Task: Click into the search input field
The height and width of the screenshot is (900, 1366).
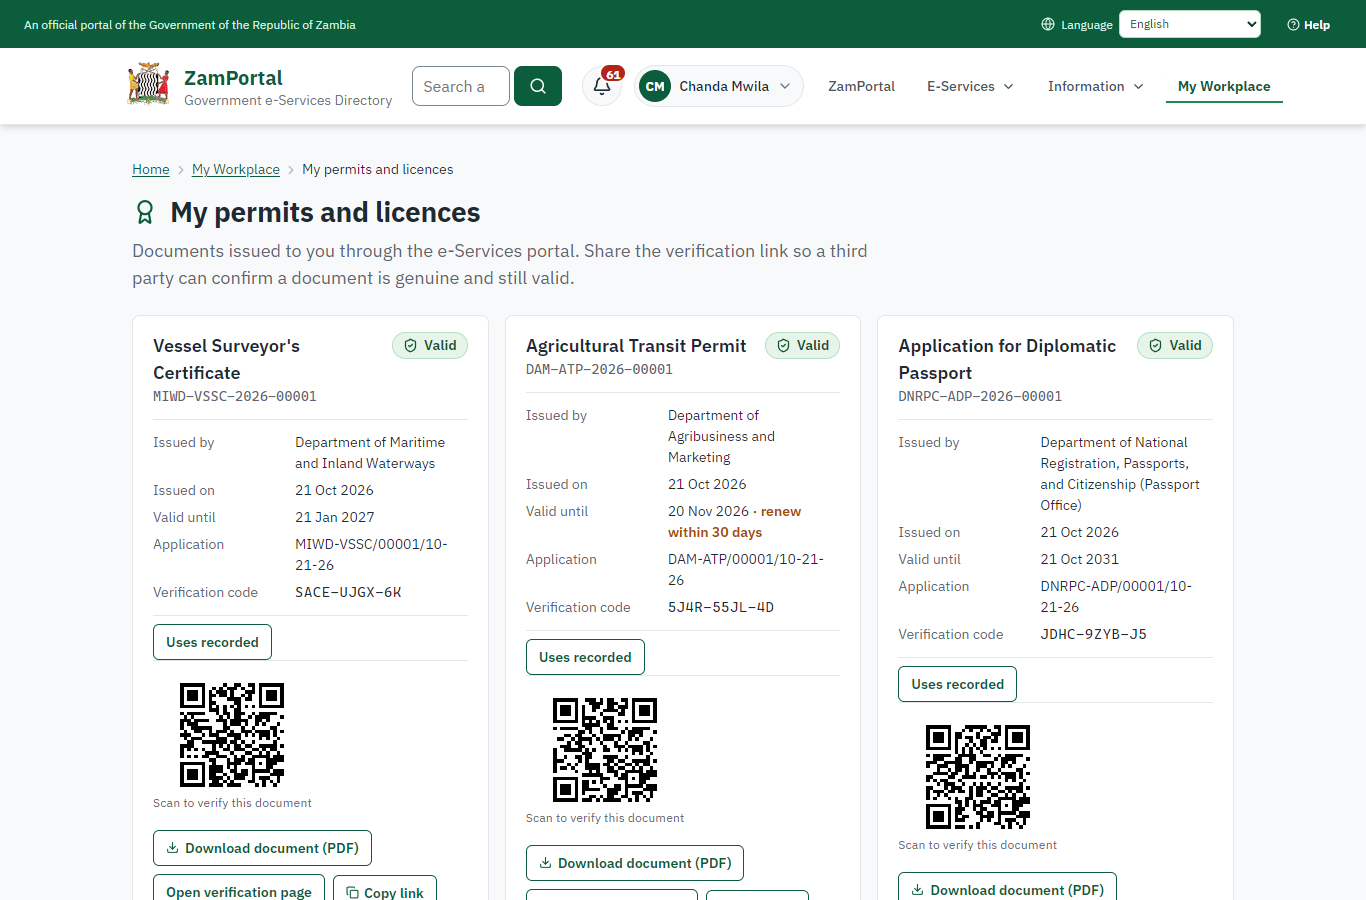Action: point(461,86)
